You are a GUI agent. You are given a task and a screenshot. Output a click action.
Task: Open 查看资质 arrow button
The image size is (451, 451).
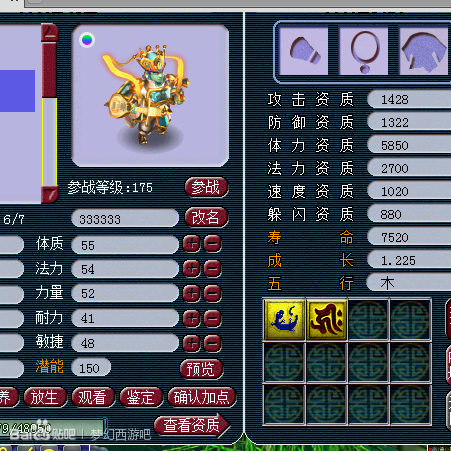(192, 425)
